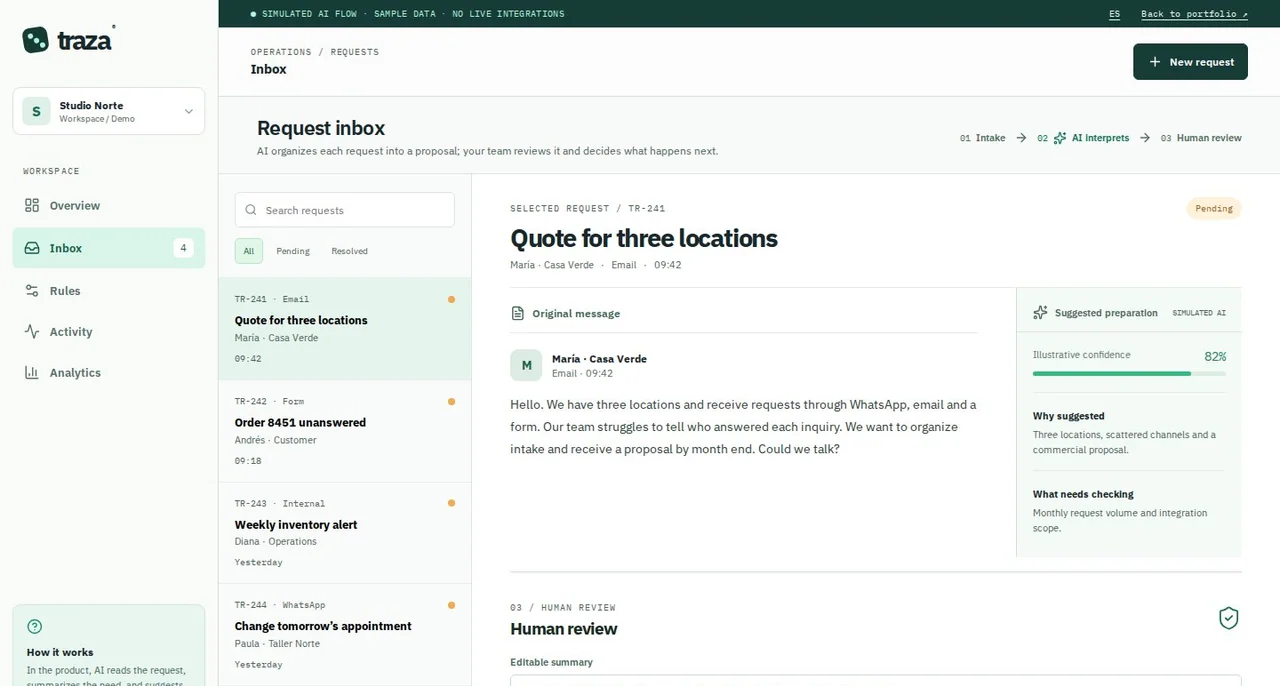Click the orange status dot on TR-242
1280x686 pixels.
(452, 401)
